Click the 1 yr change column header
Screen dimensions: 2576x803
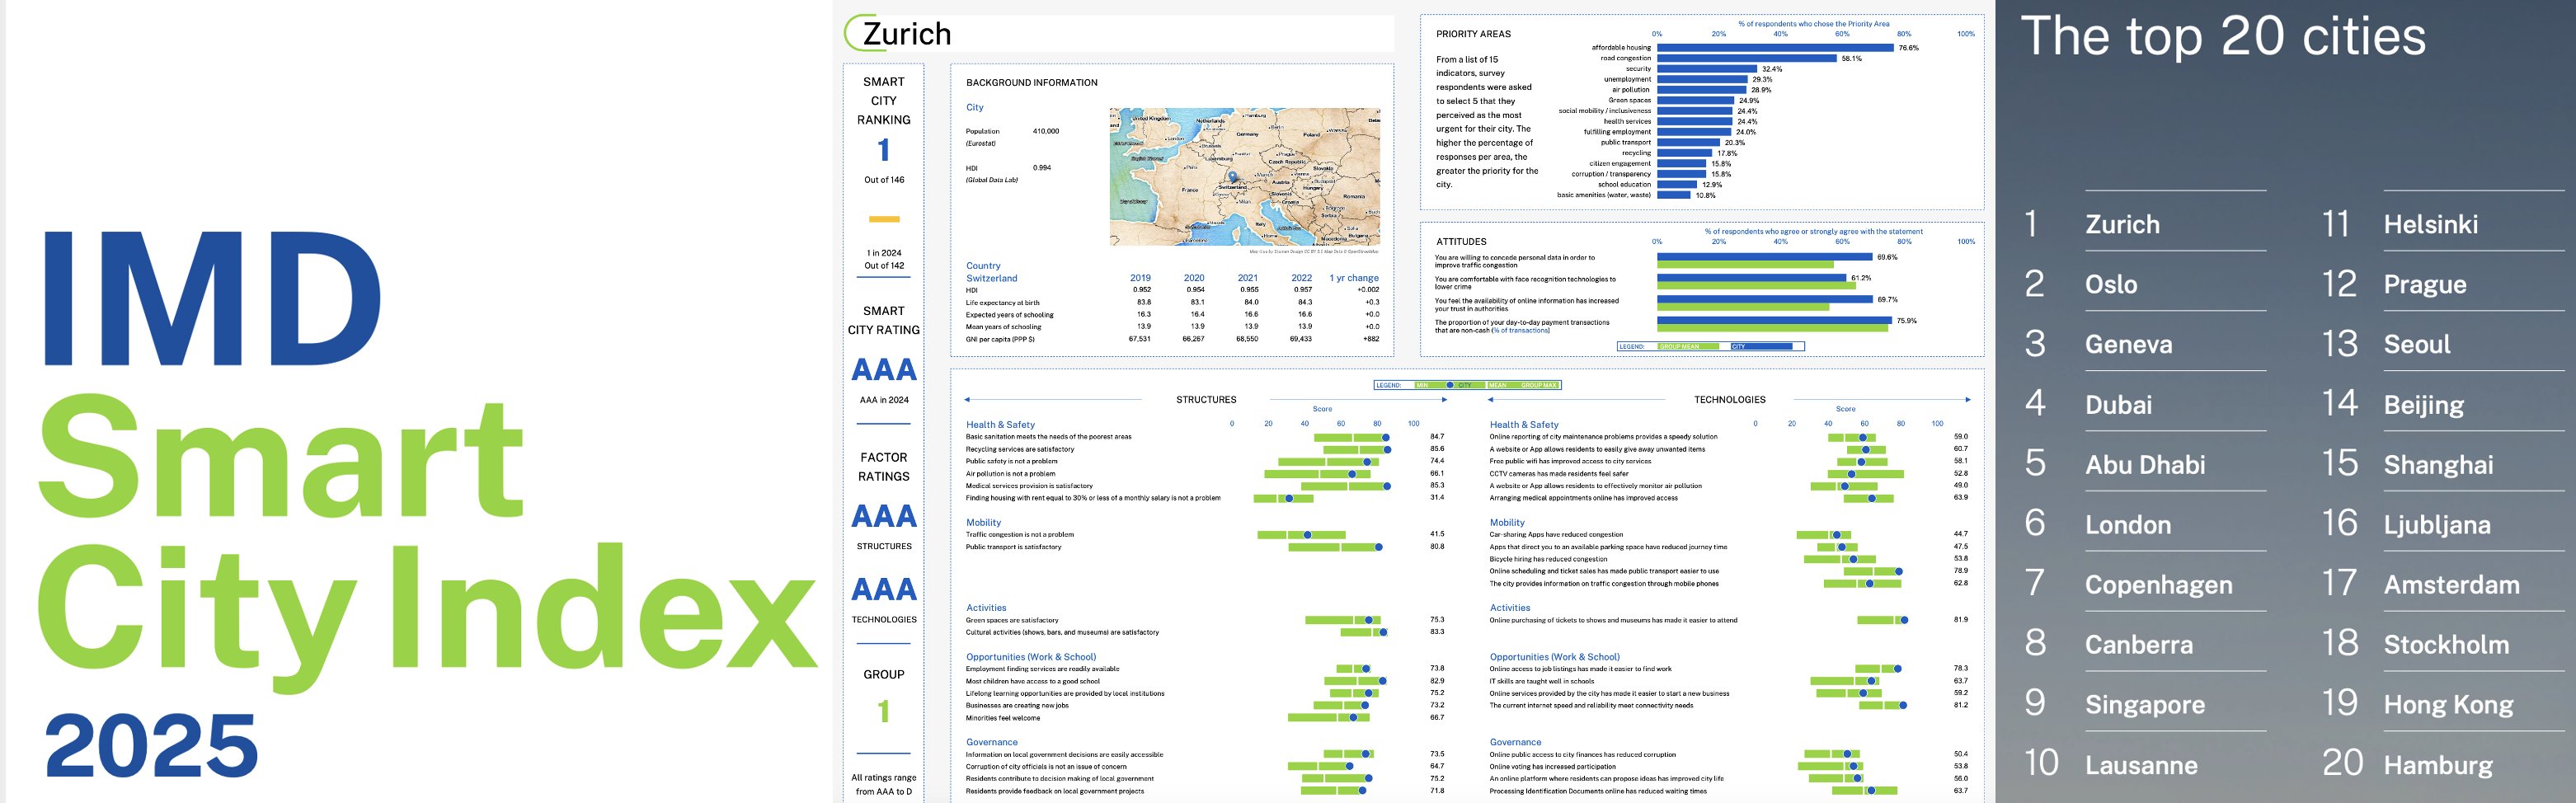click(1353, 278)
